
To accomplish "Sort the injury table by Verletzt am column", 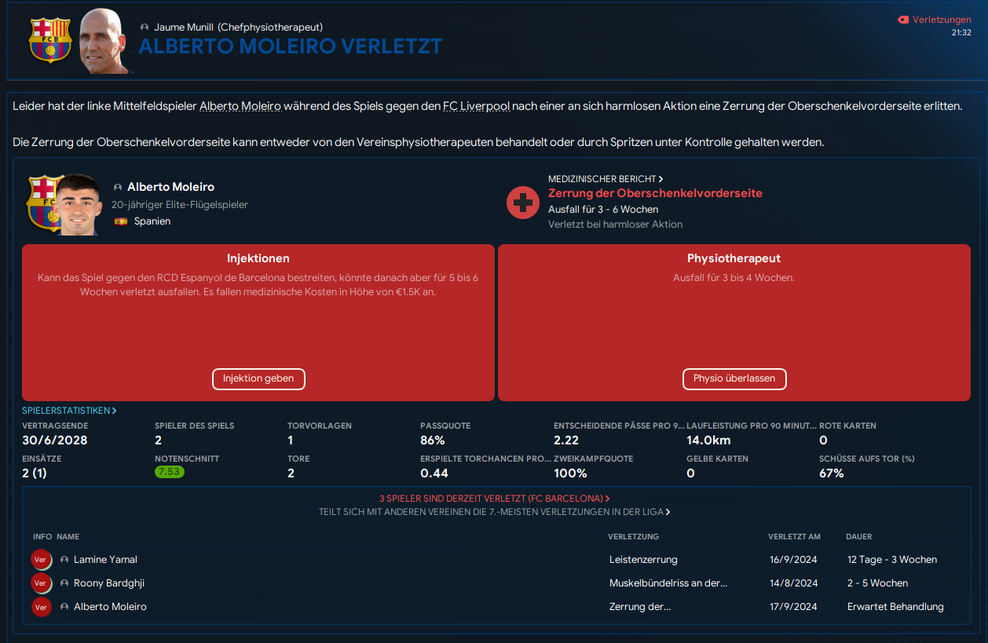I will 794,537.
